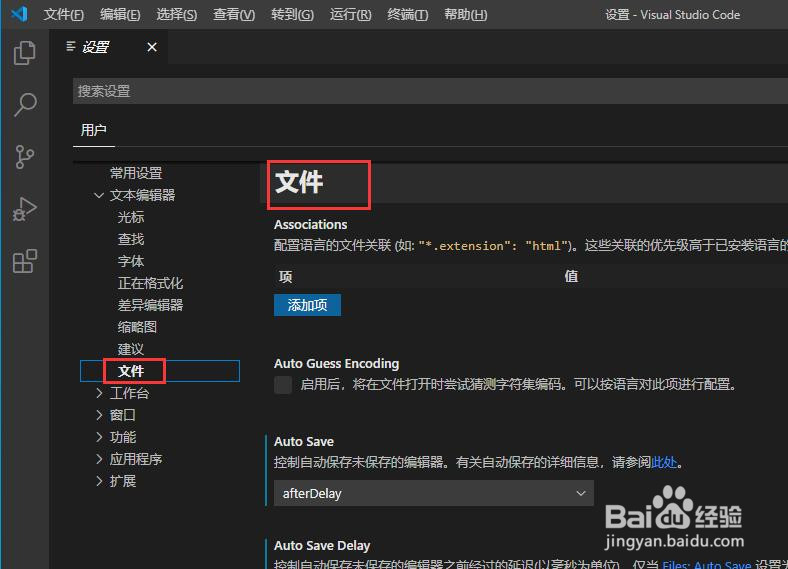
Task: Follow the Files: Auto Save link
Action: pos(706,565)
